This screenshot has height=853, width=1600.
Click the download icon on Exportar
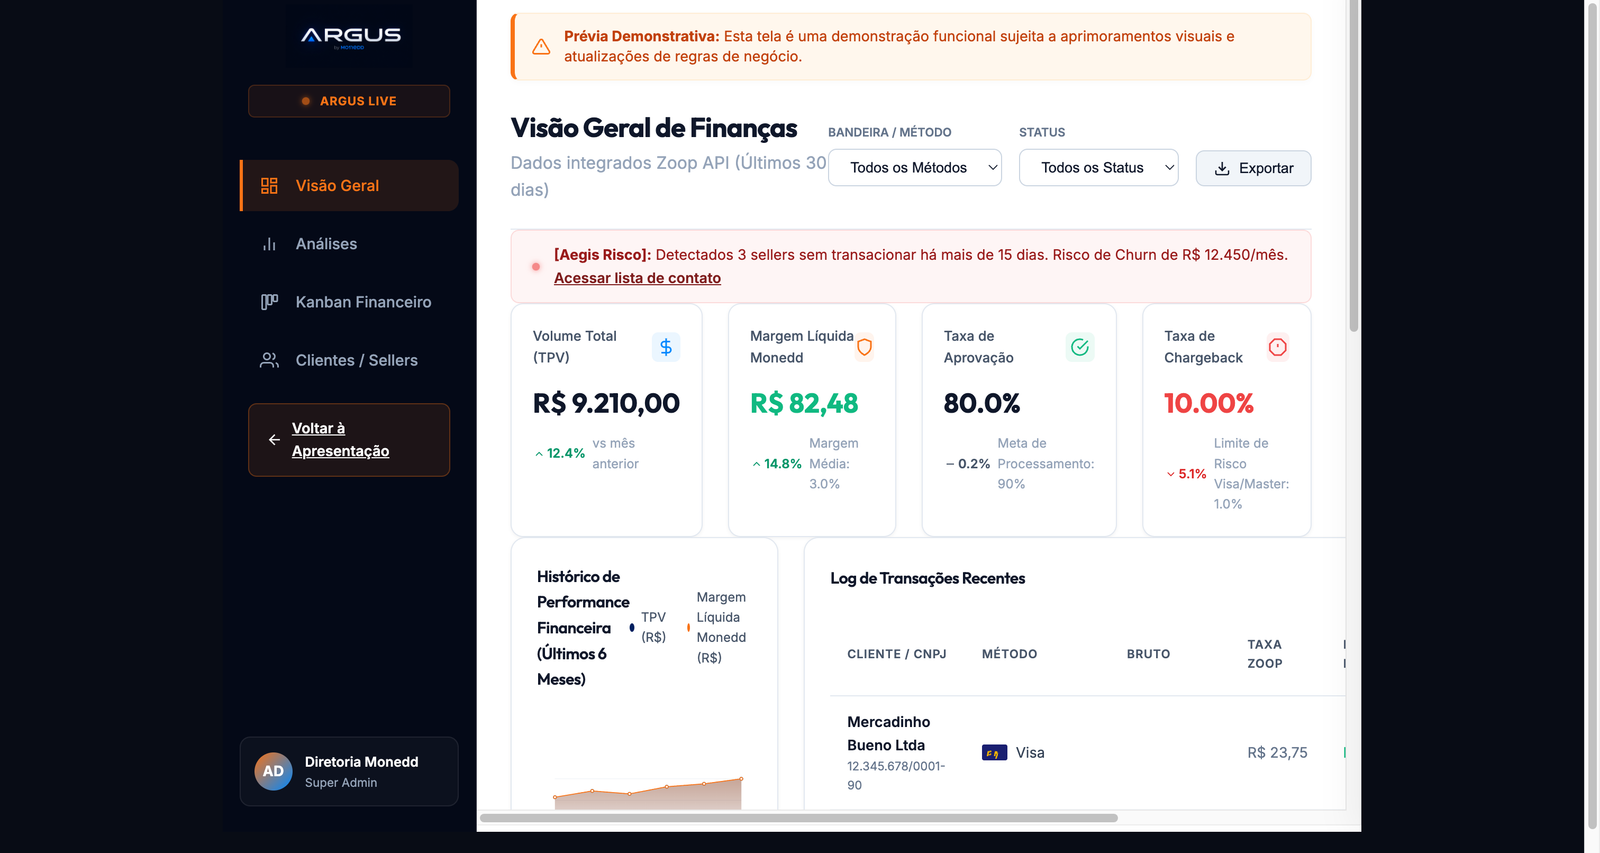[x=1222, y=169]
